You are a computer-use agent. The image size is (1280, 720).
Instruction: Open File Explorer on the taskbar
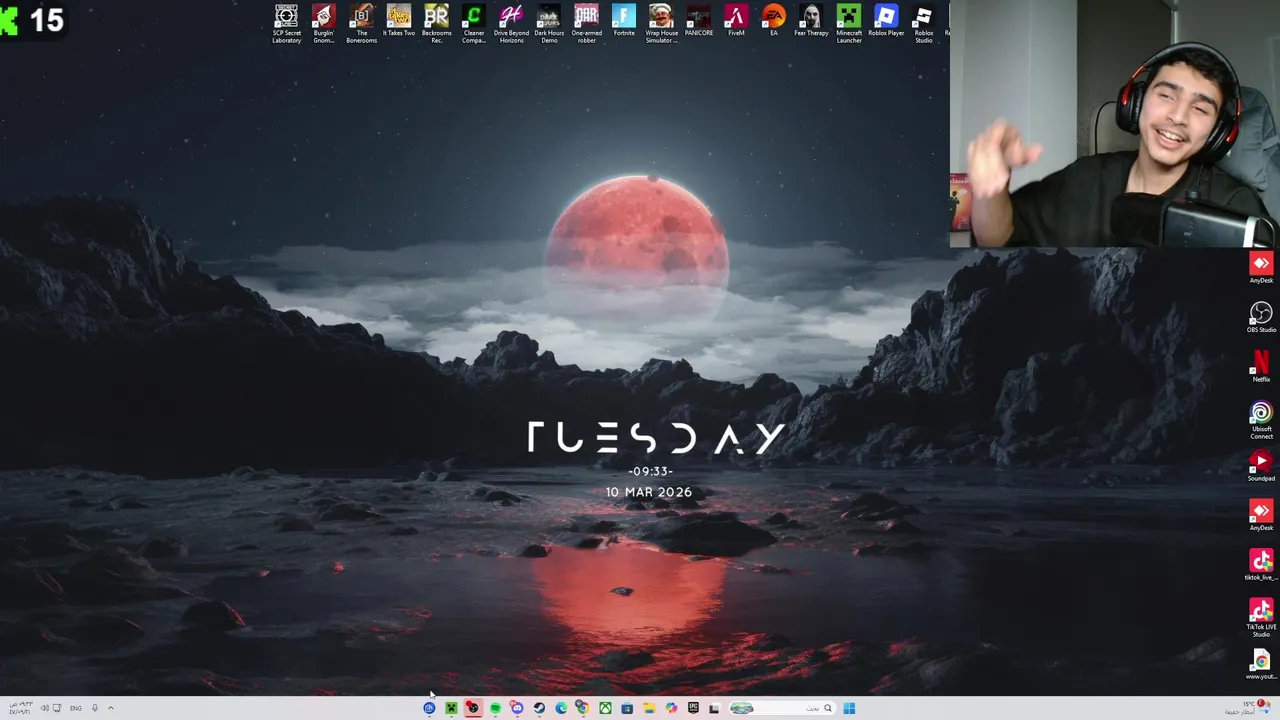click(649, 708)
